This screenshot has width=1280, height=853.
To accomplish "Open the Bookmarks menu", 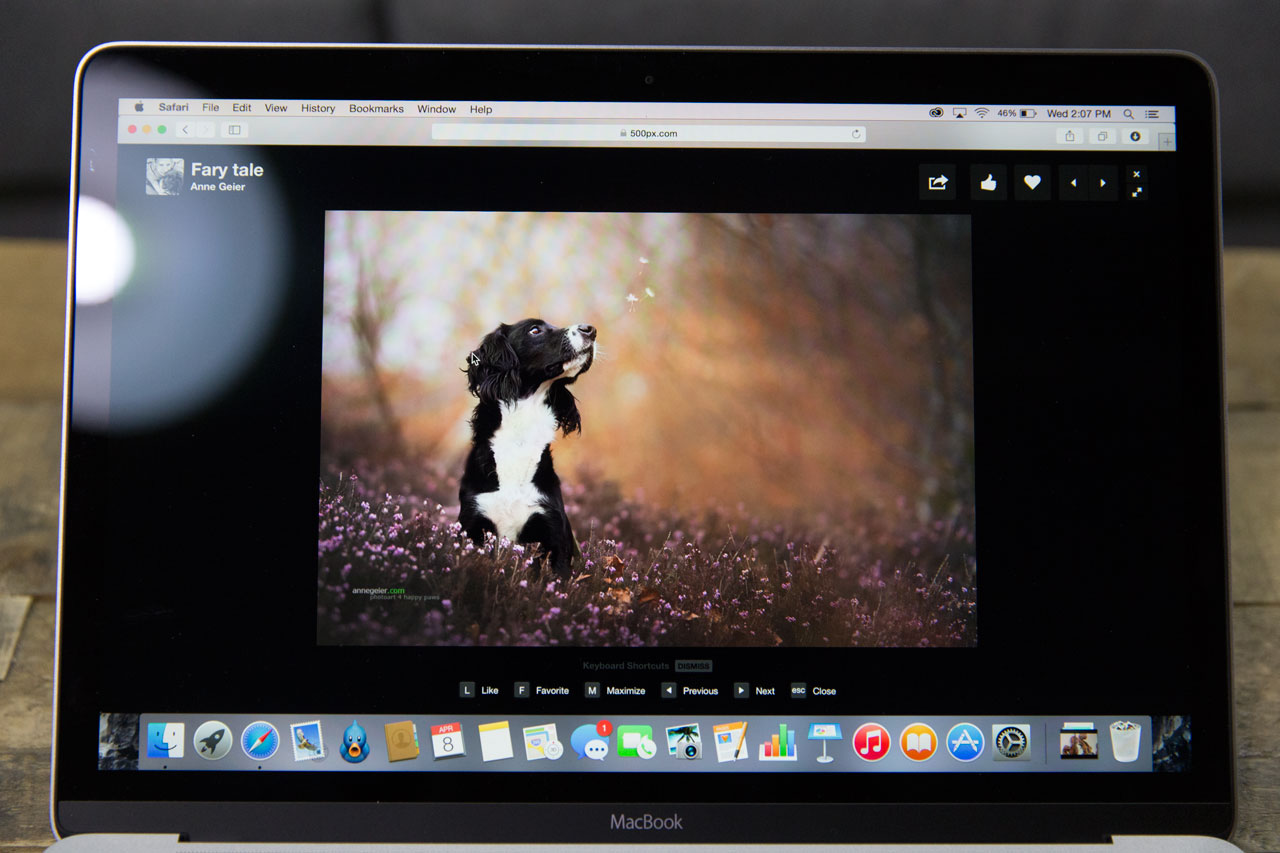I will 376,109.
